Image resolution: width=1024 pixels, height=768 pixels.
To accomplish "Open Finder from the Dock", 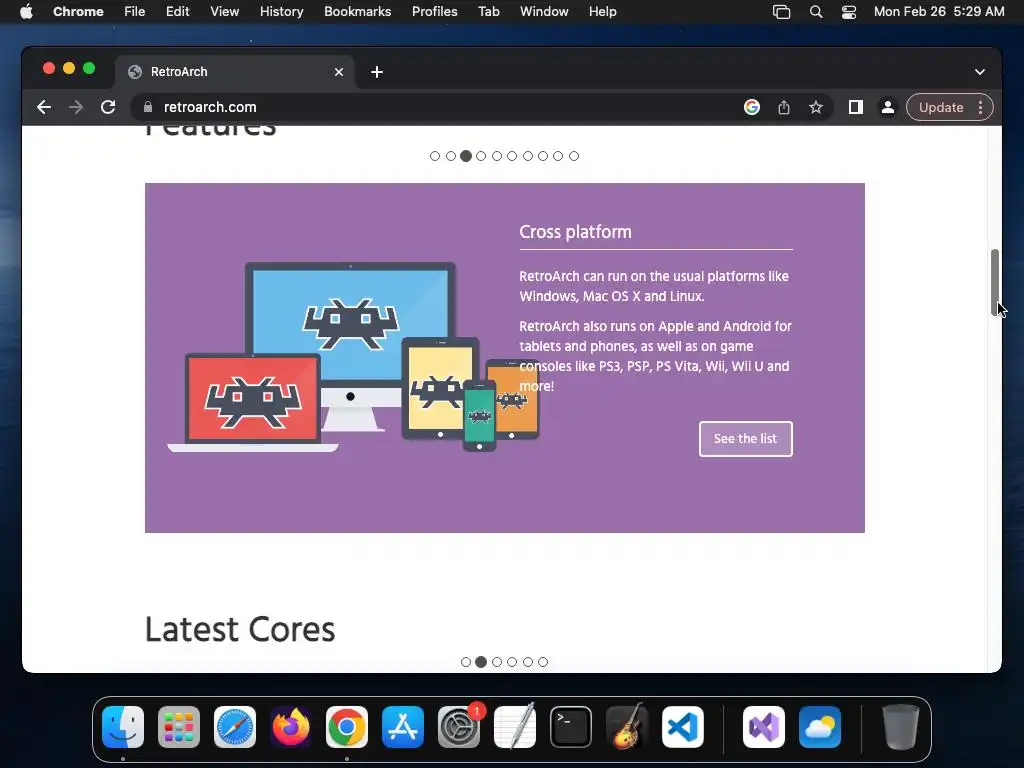I will coord(123,727).
